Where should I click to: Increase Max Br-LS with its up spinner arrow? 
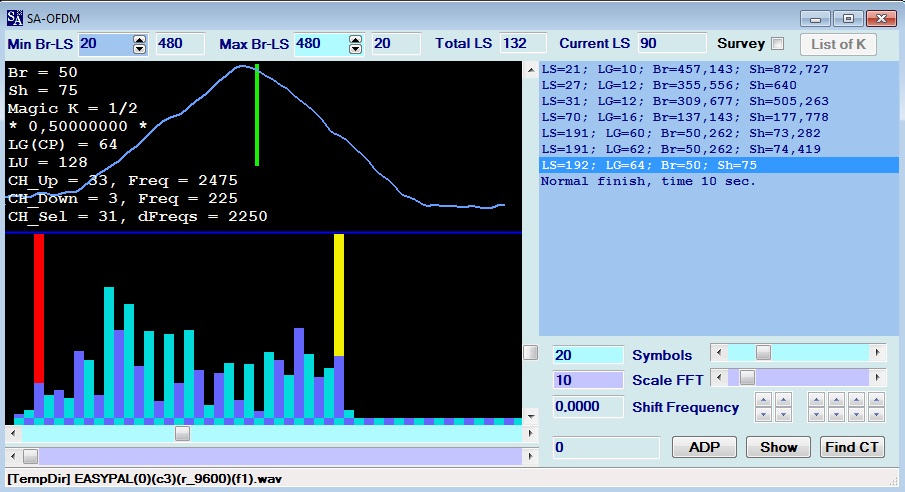356,39
